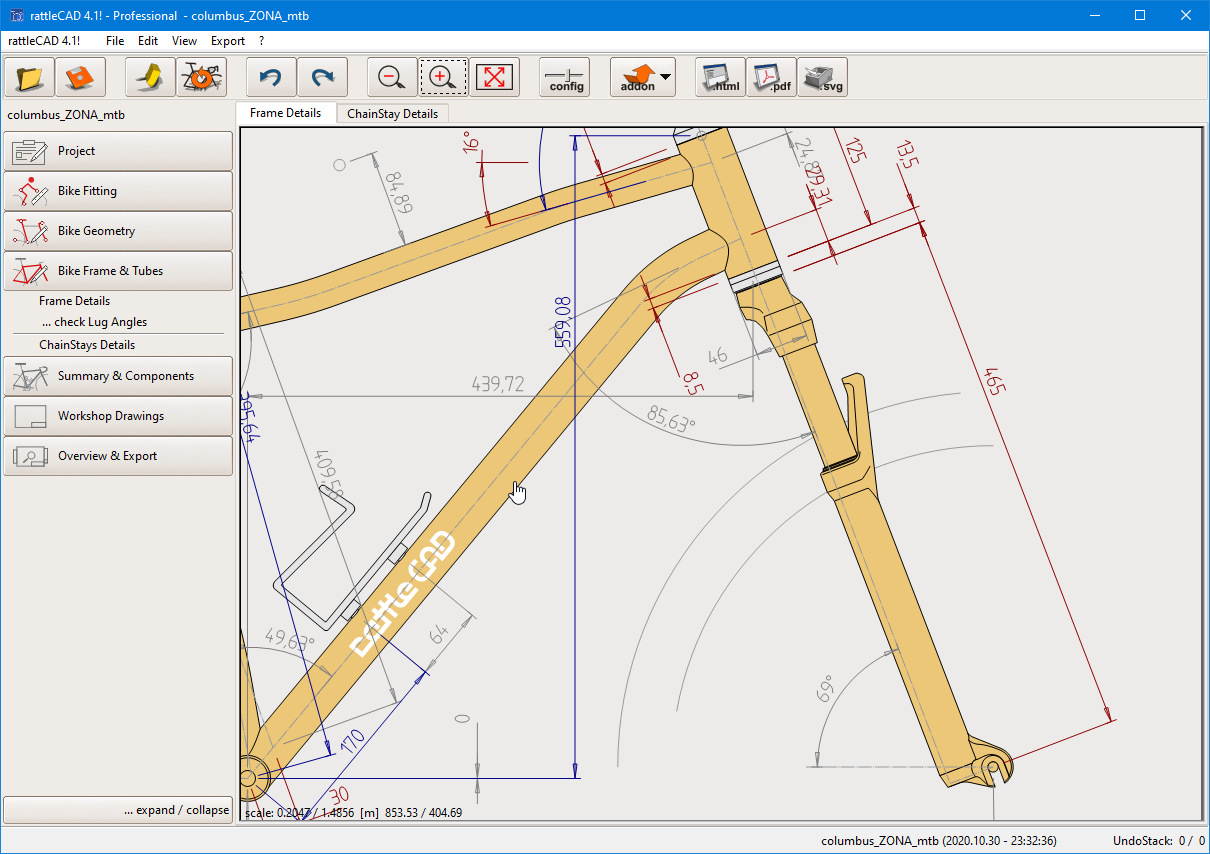Click the undo arrow in toolbar
Viewport: 1210px width, 854px height.
(x=271, y=77)
